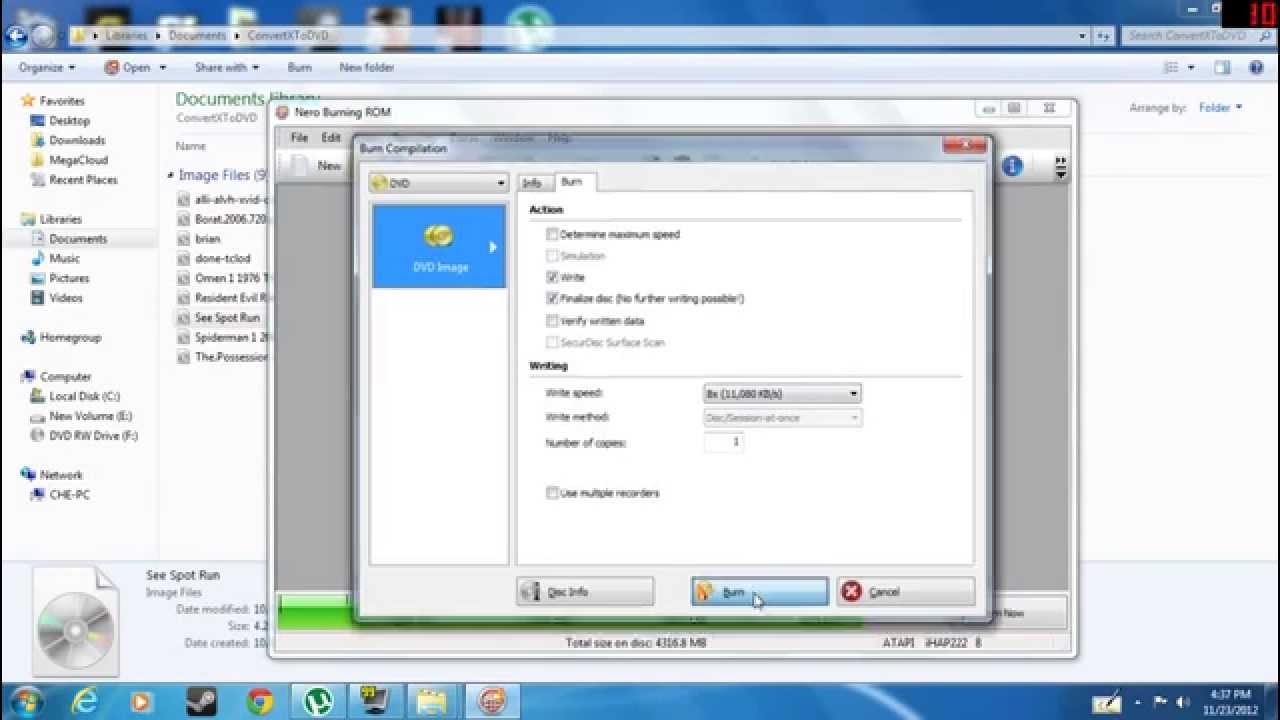Image resolution: width=1280 pixels, height=720 pixels.
Task: Click the Disc Info button
Action: [x=585, y=592]
